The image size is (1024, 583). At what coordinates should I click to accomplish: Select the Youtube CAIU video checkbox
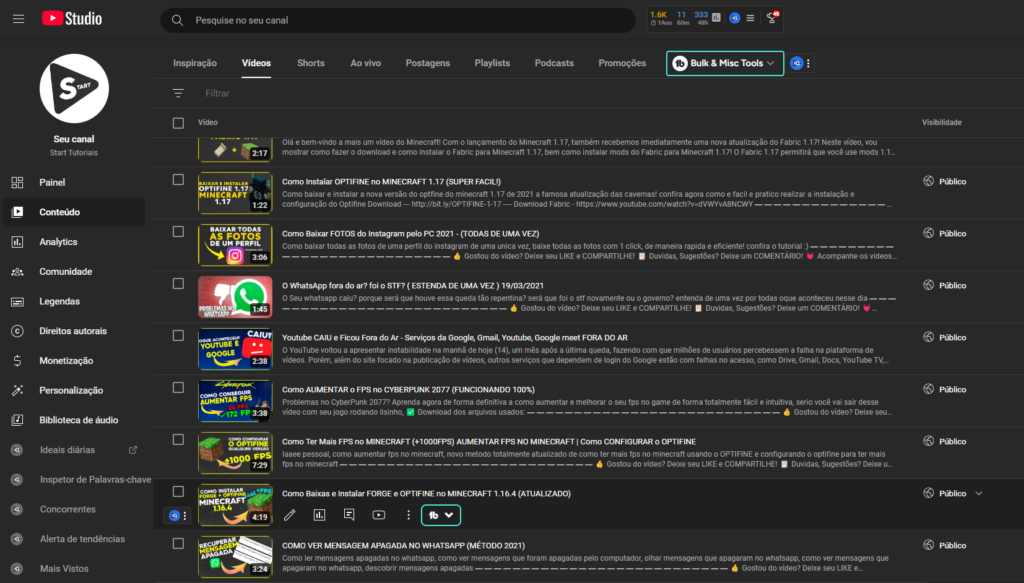[178, 336]
